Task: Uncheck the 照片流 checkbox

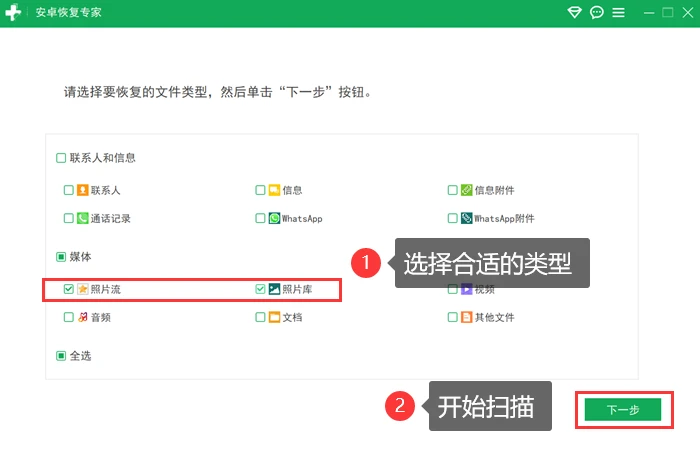Action: 69,289
